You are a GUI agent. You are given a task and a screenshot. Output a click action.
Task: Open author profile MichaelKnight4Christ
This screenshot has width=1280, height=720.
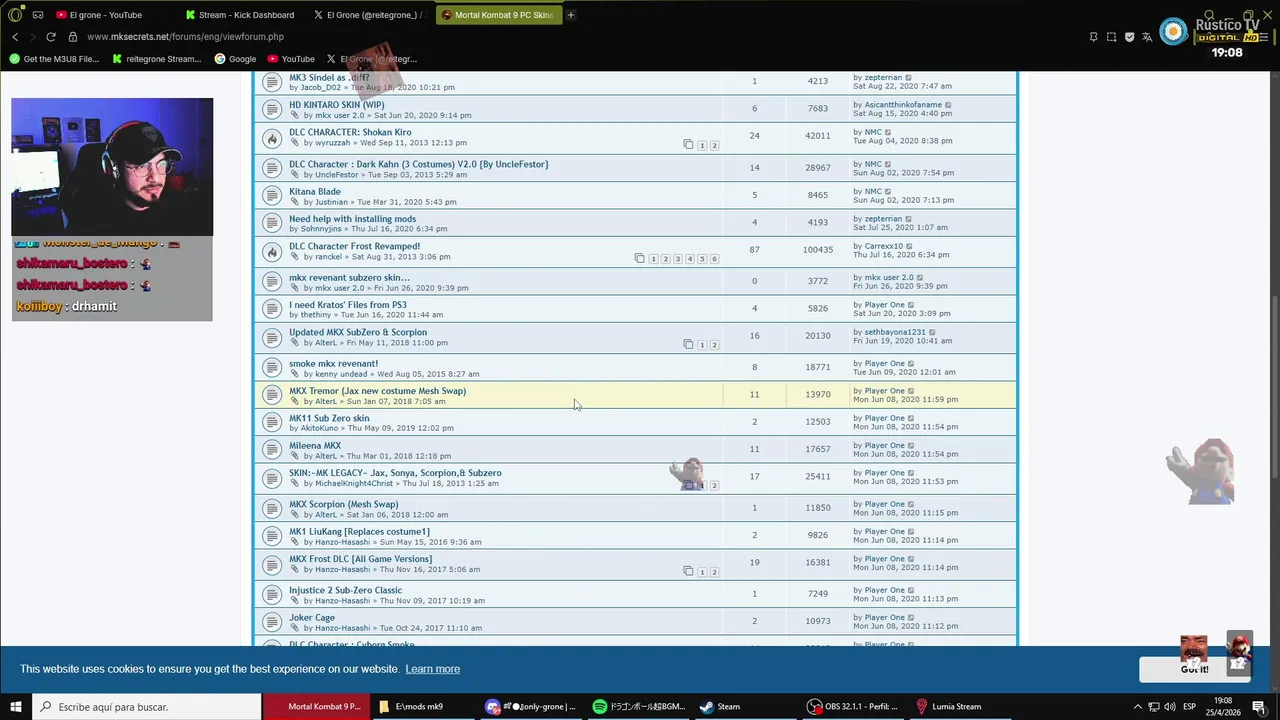tap(354, 484)
